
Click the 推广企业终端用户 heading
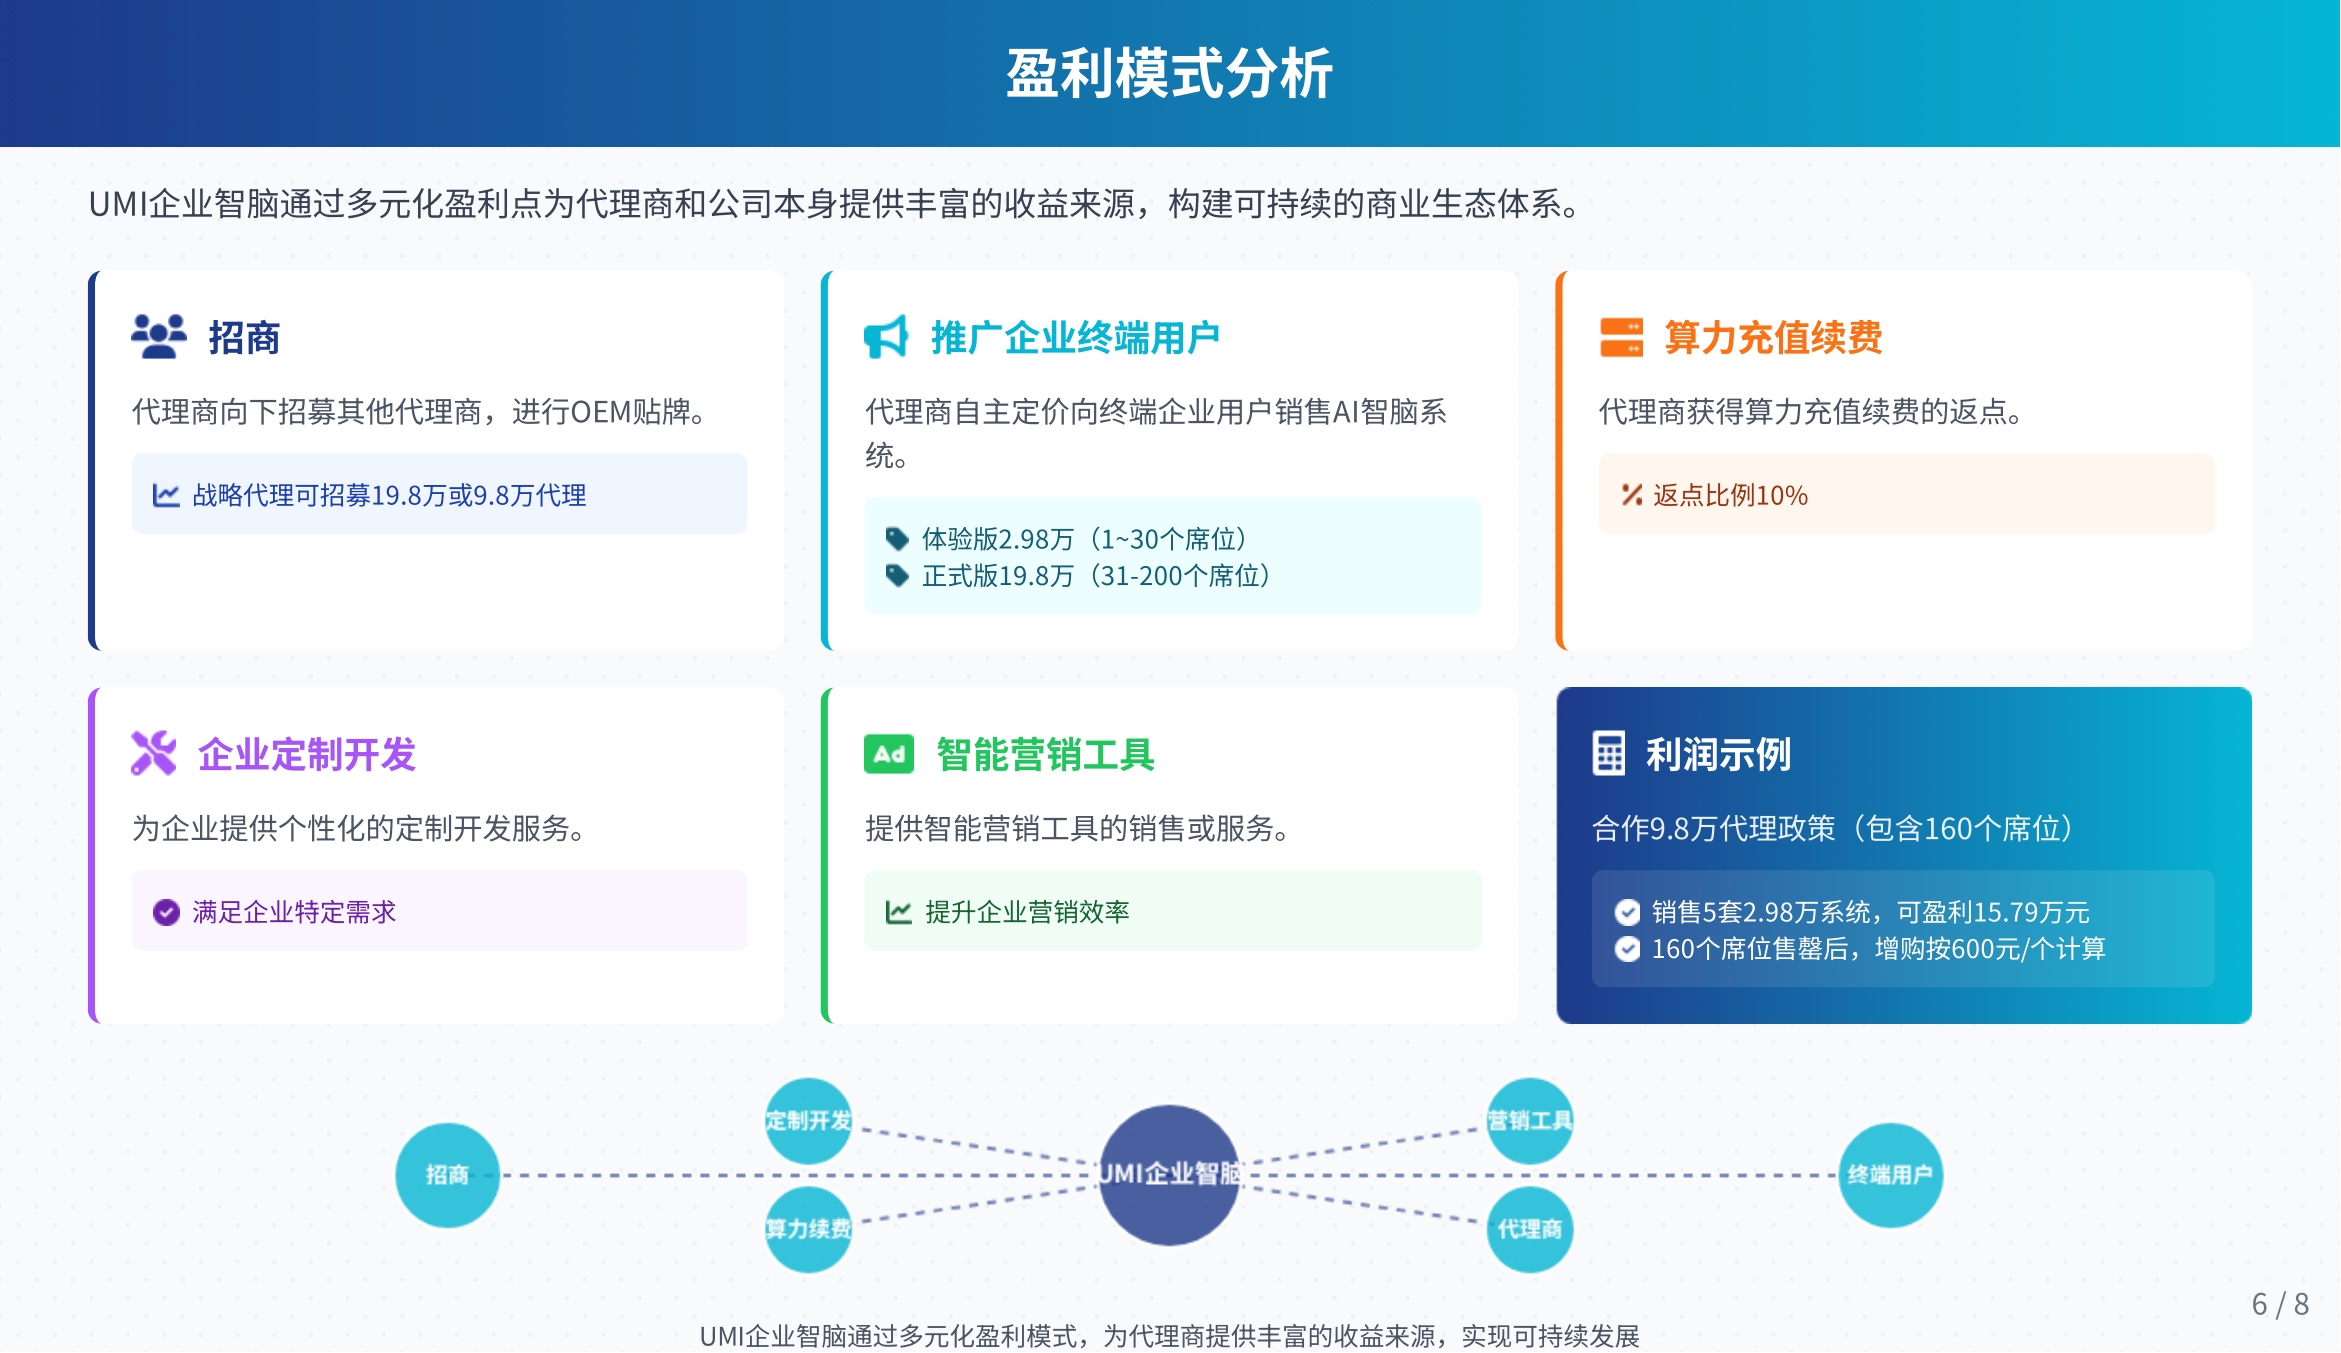point(1075,338)
